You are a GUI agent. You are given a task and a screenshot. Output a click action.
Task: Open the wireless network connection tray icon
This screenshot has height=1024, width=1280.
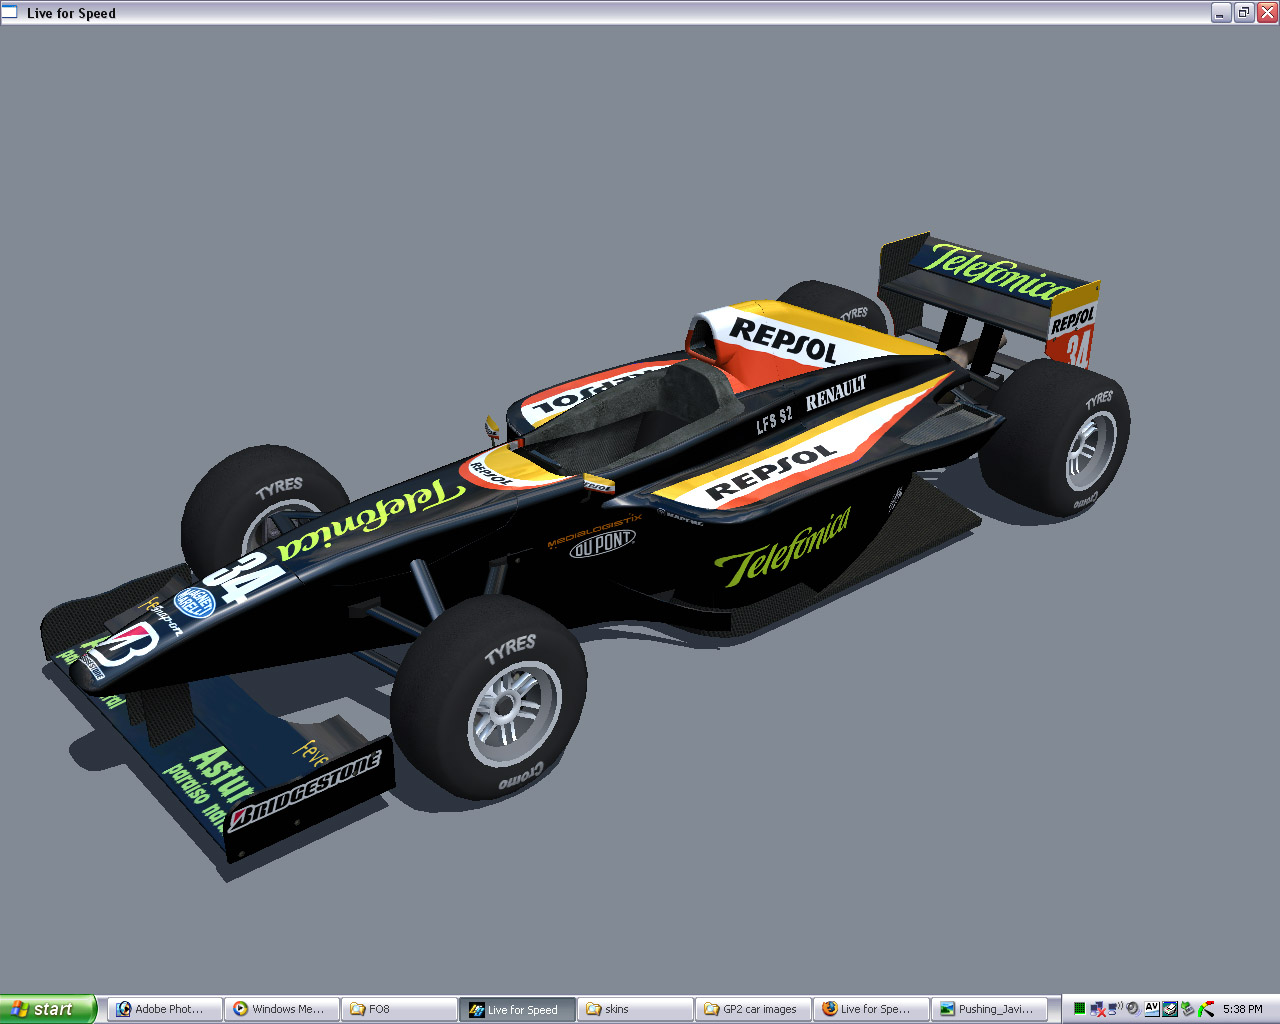[x=1115, y=1009]
